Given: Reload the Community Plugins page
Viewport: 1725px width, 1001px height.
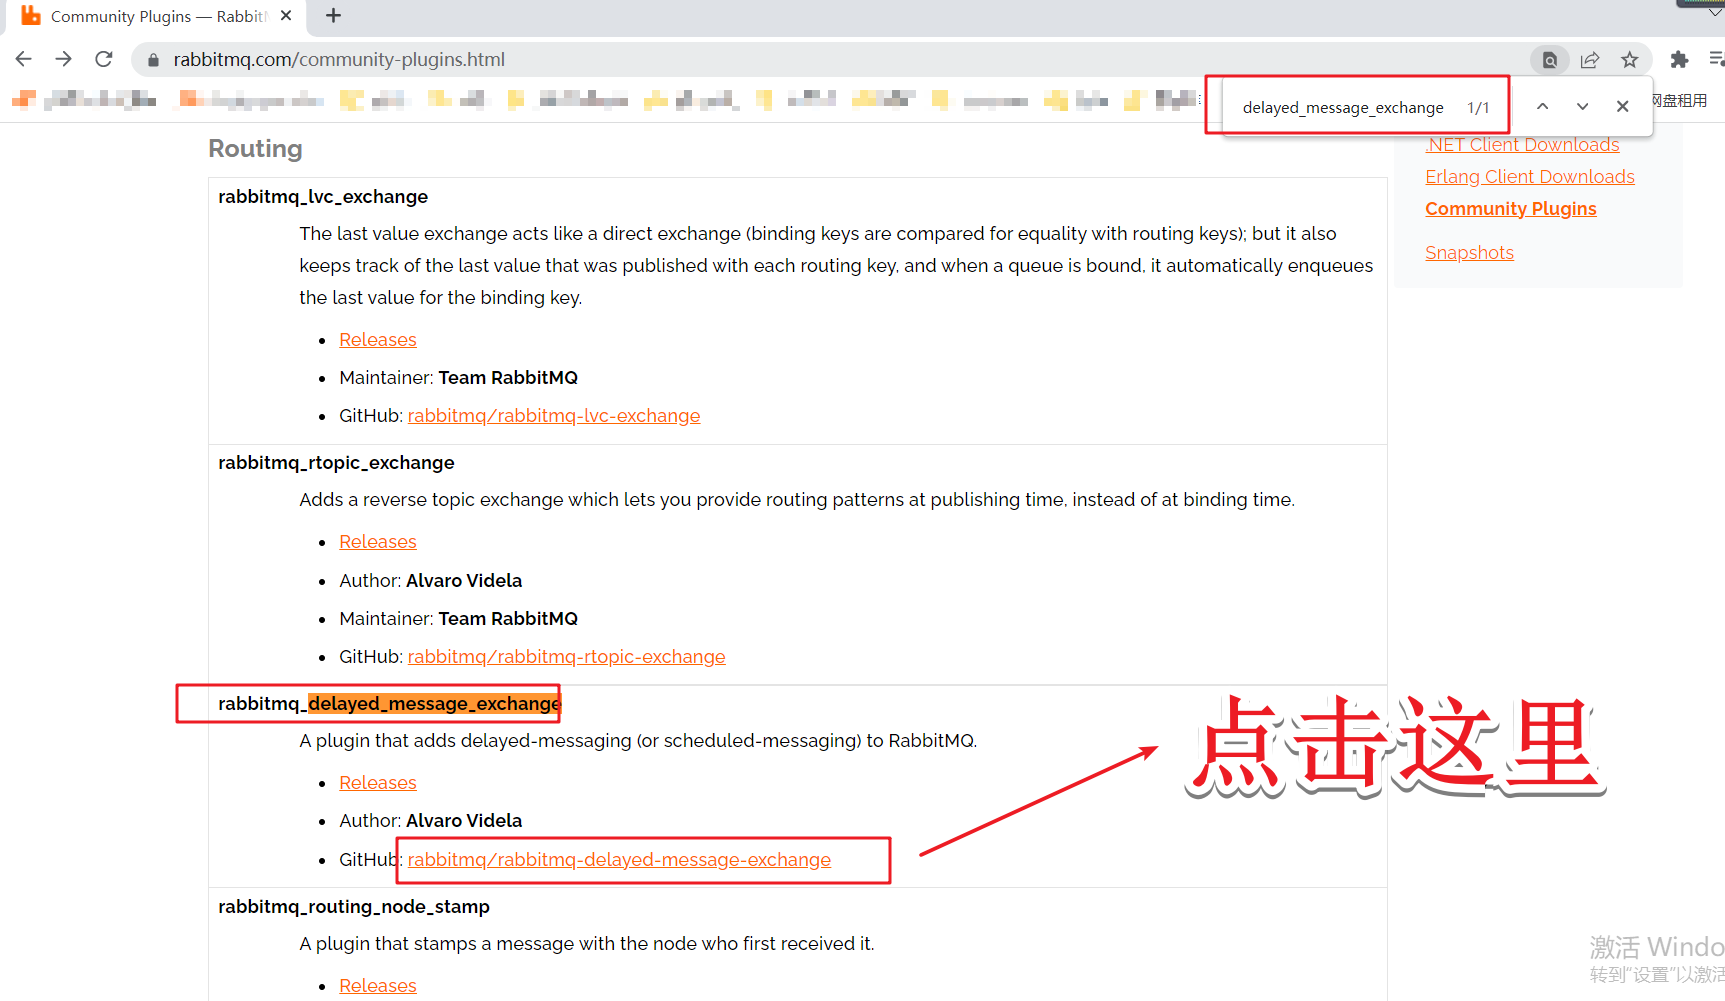Looking at the screenshot, I should [x=104, y=59].
